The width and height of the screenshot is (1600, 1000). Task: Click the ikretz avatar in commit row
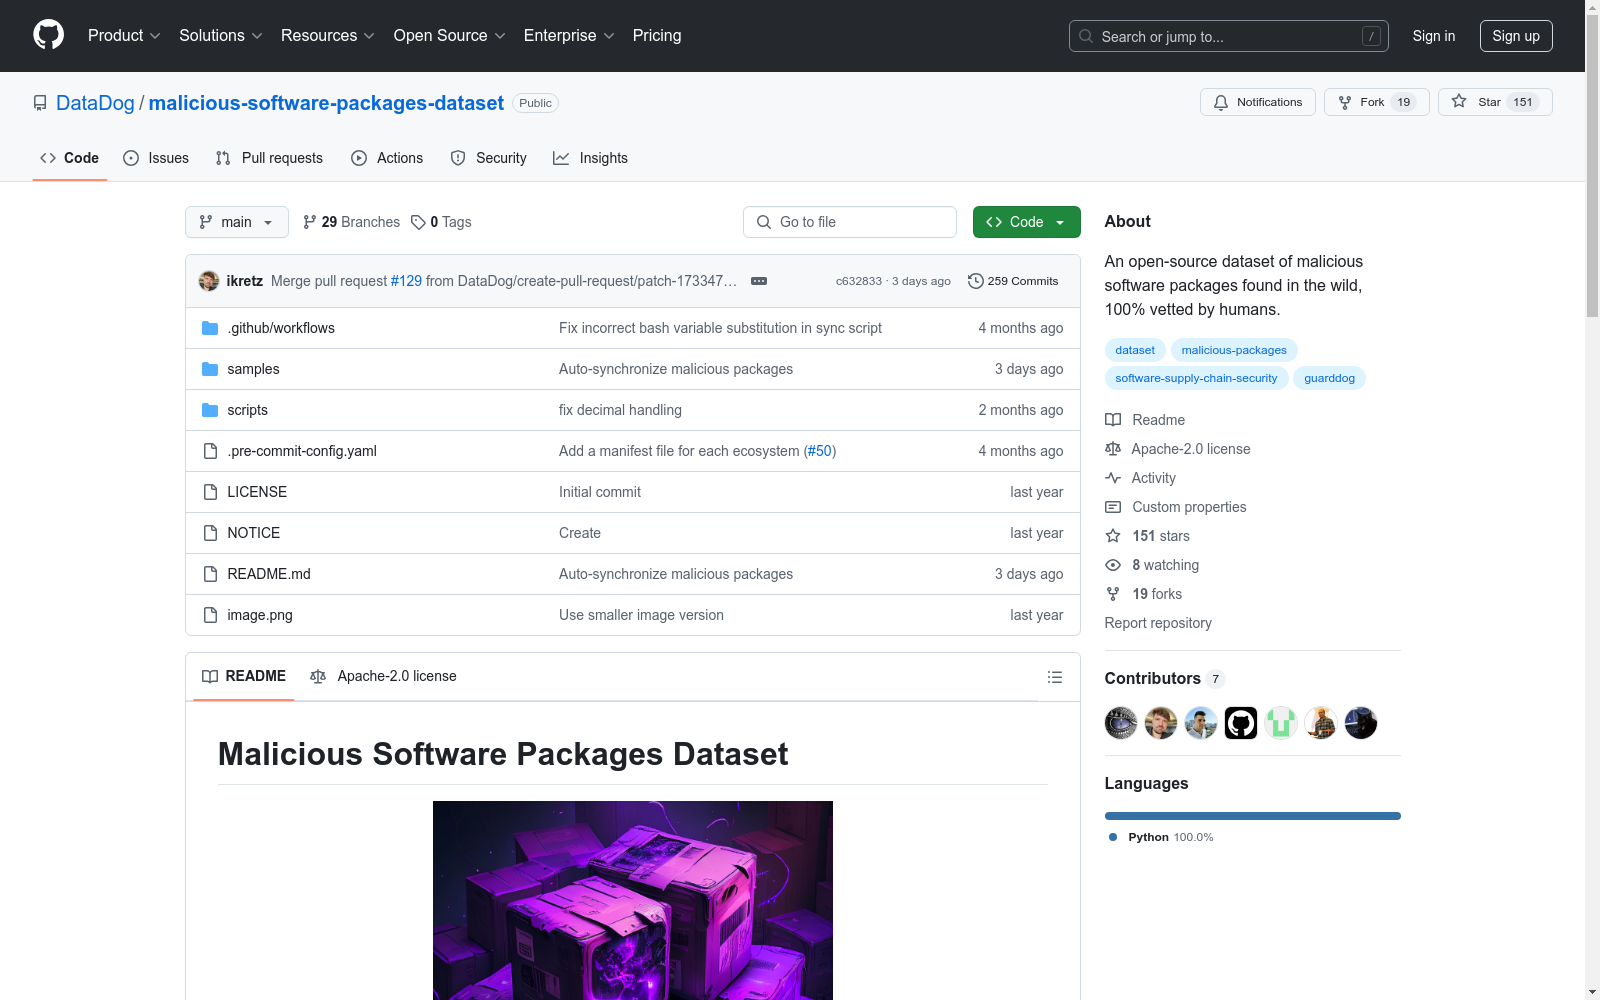(x=209, y=281)
